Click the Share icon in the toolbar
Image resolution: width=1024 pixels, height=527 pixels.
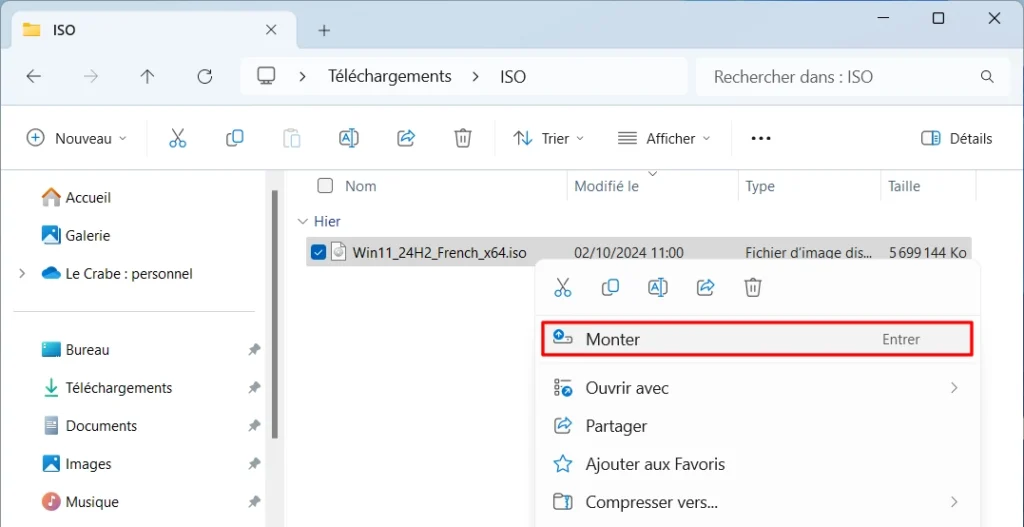(x=406, y=138)
